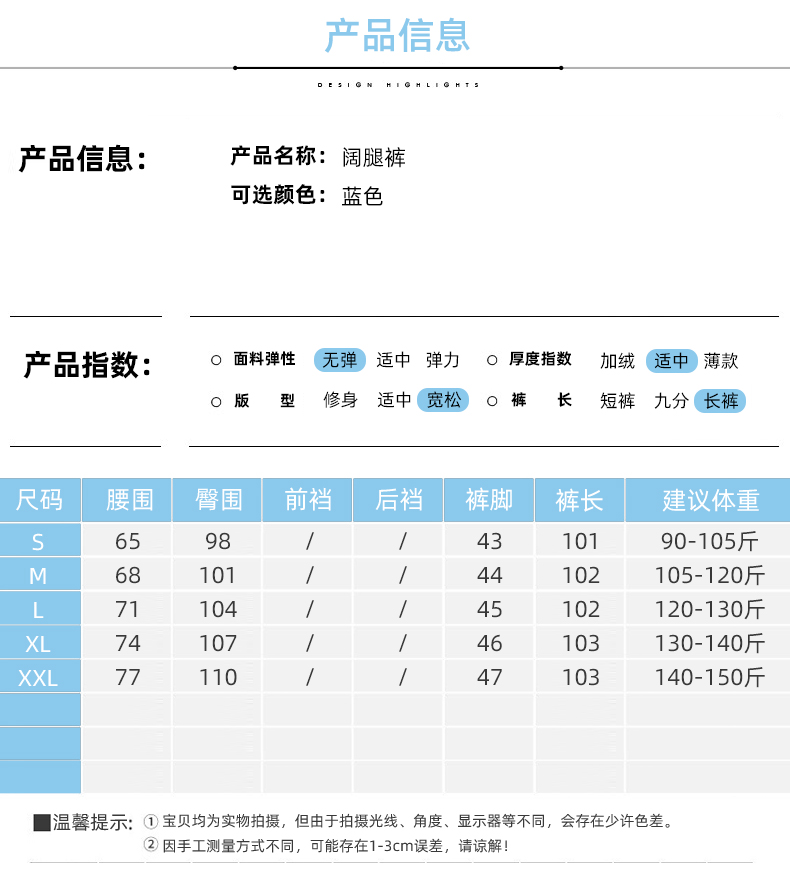The image size is (790, 884).
Task: Choose the 九分 length option
Action: tap(671, 401)
